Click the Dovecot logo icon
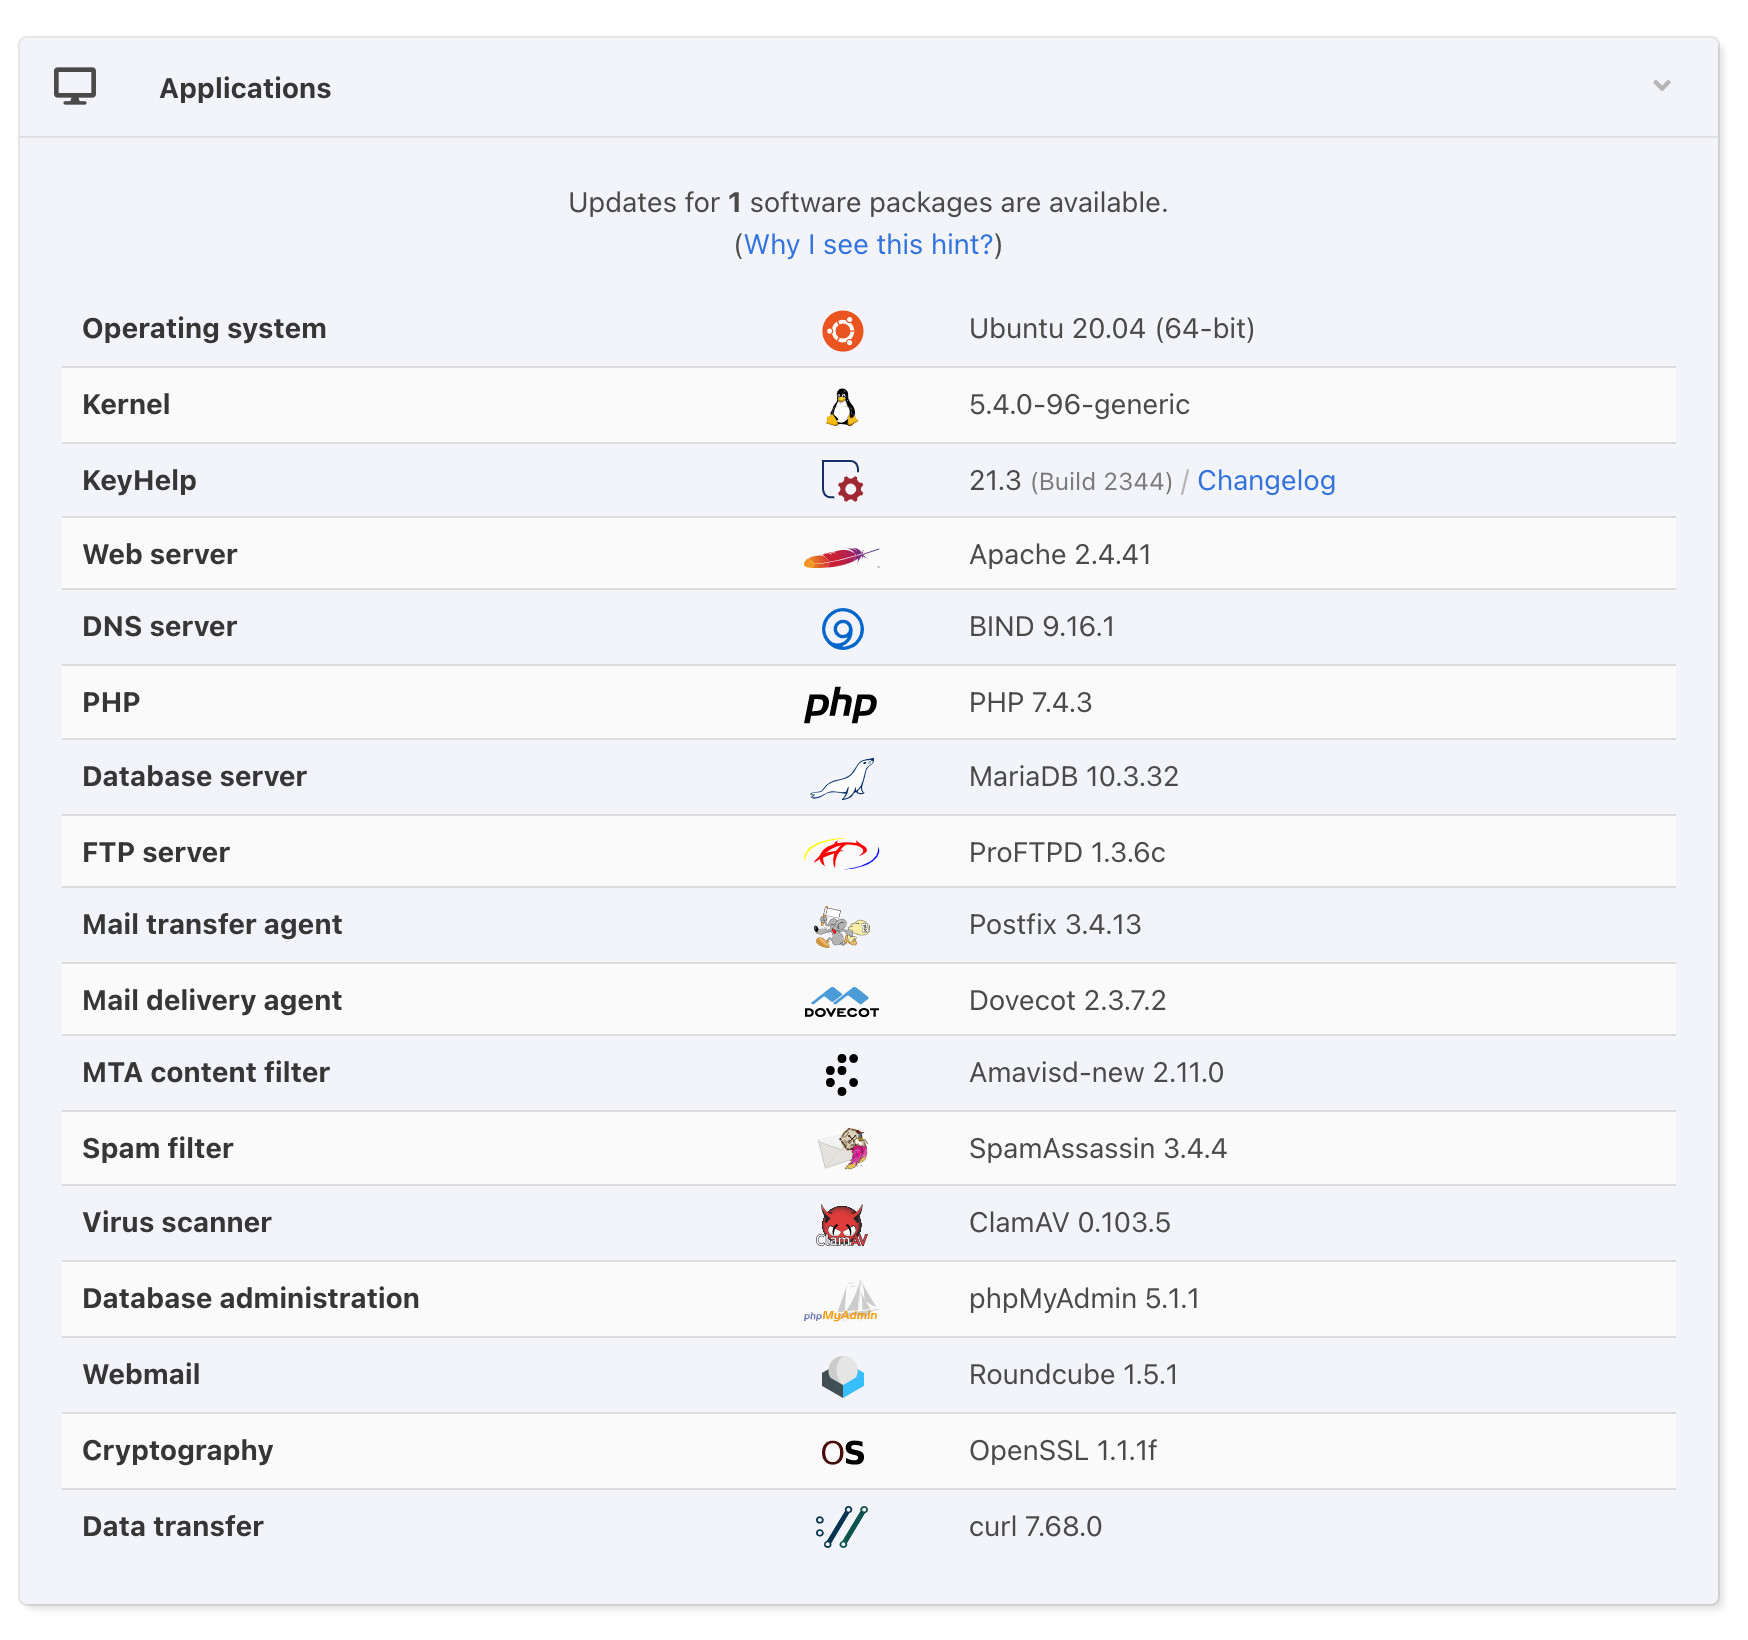The height and width of the screenshot is (1640, 1748). point(842,1001)
